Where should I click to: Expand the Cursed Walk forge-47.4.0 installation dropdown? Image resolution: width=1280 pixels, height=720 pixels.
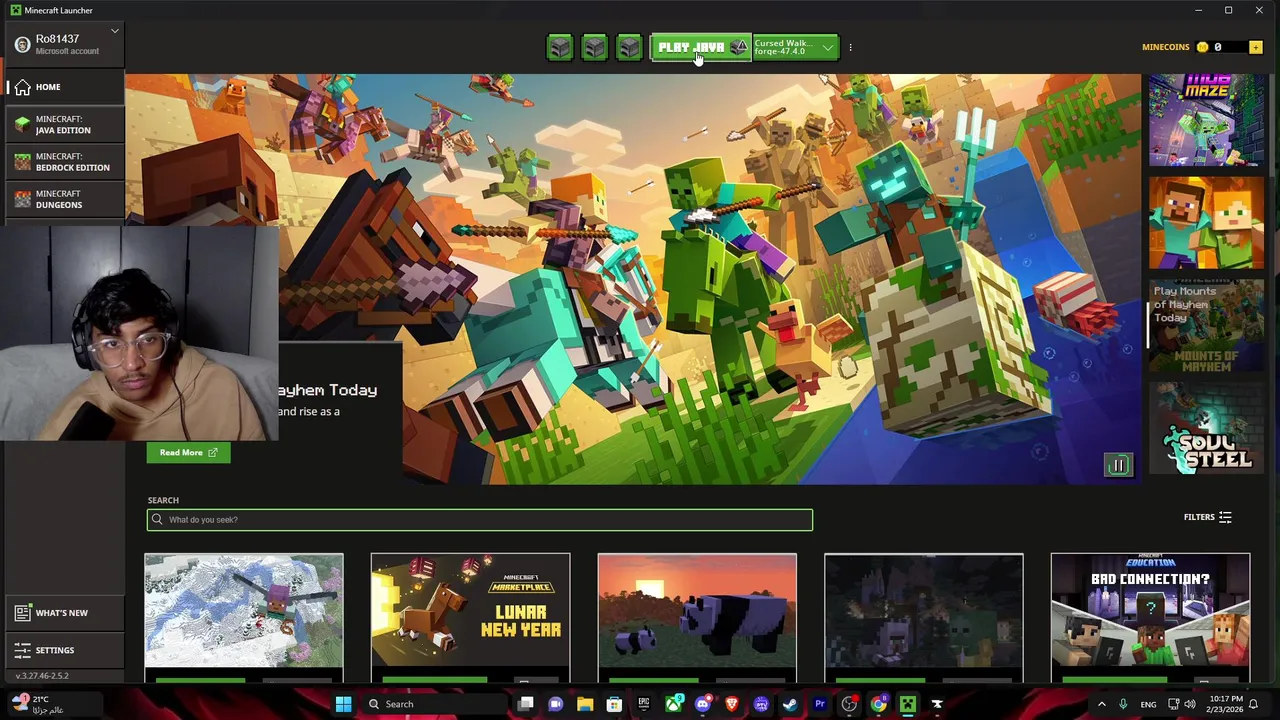(x=796, y=47)
